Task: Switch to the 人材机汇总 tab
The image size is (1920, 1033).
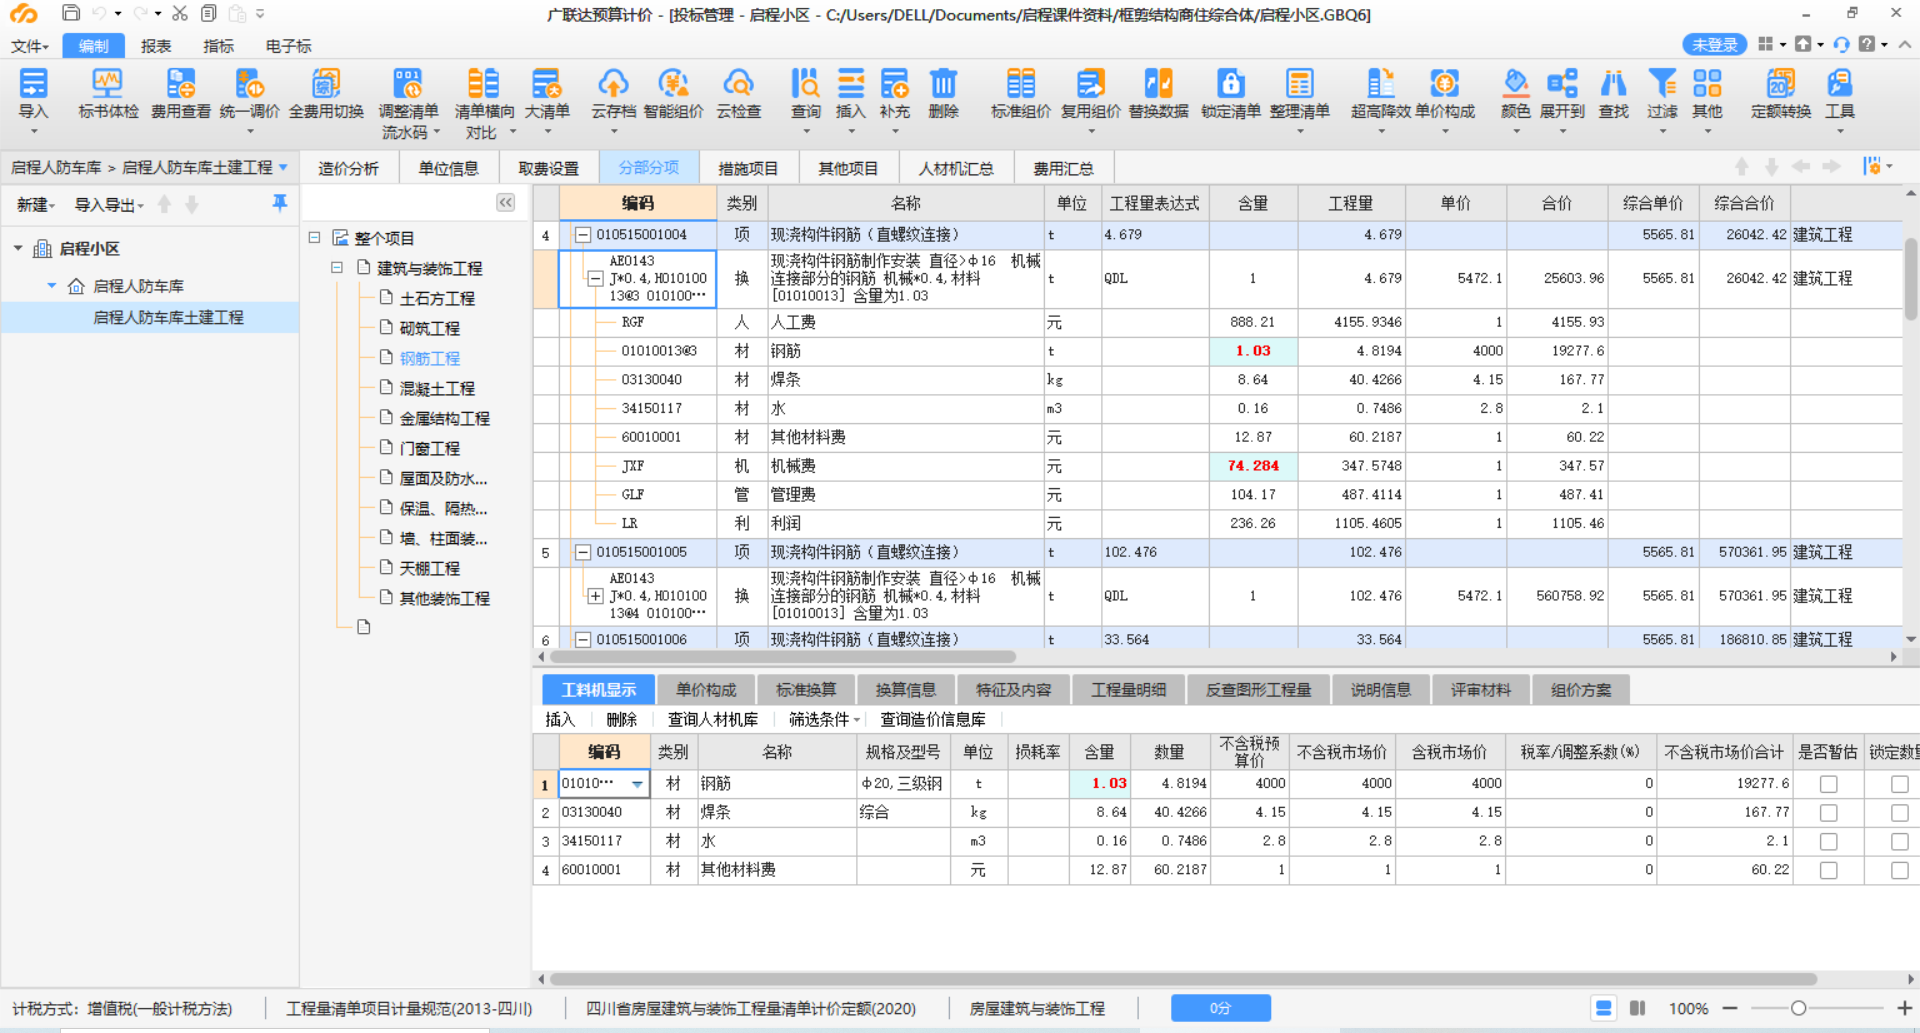Action: pos(956,168)
